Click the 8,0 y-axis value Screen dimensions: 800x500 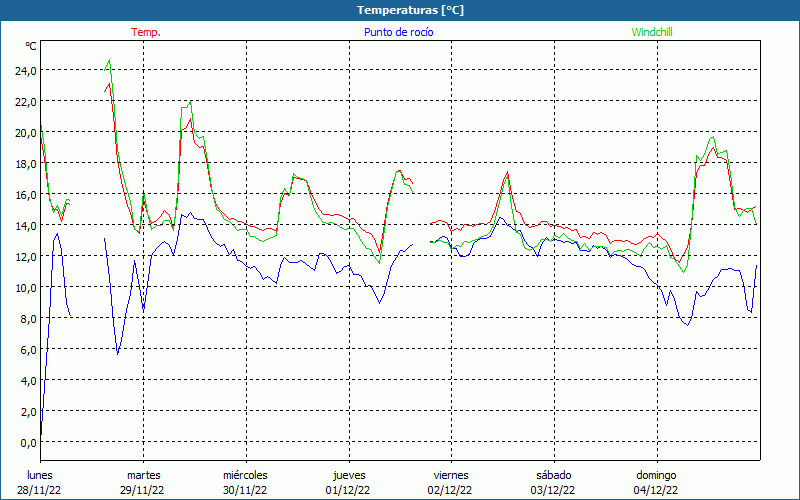click(29, 318)
